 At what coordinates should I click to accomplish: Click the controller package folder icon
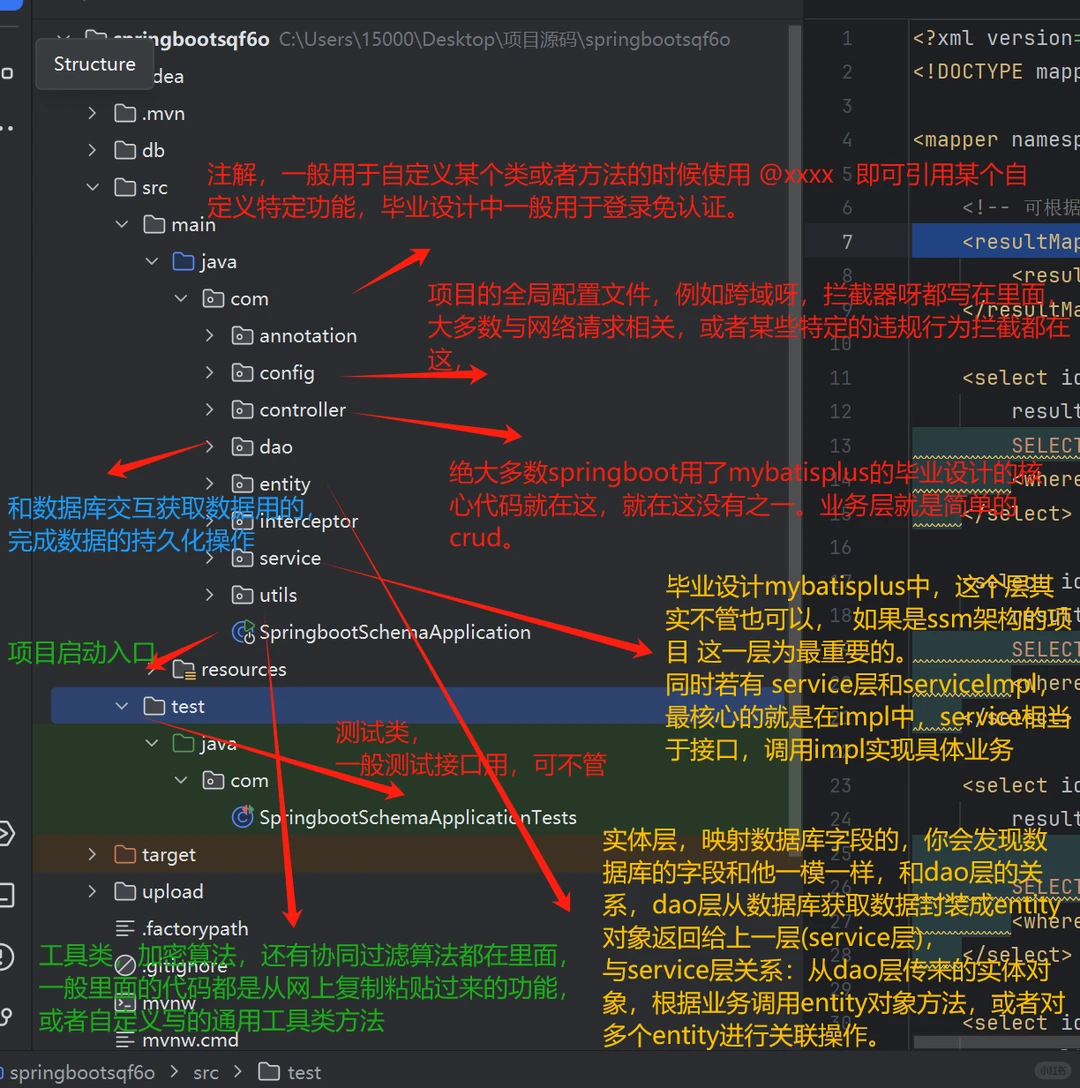point(242,409)
